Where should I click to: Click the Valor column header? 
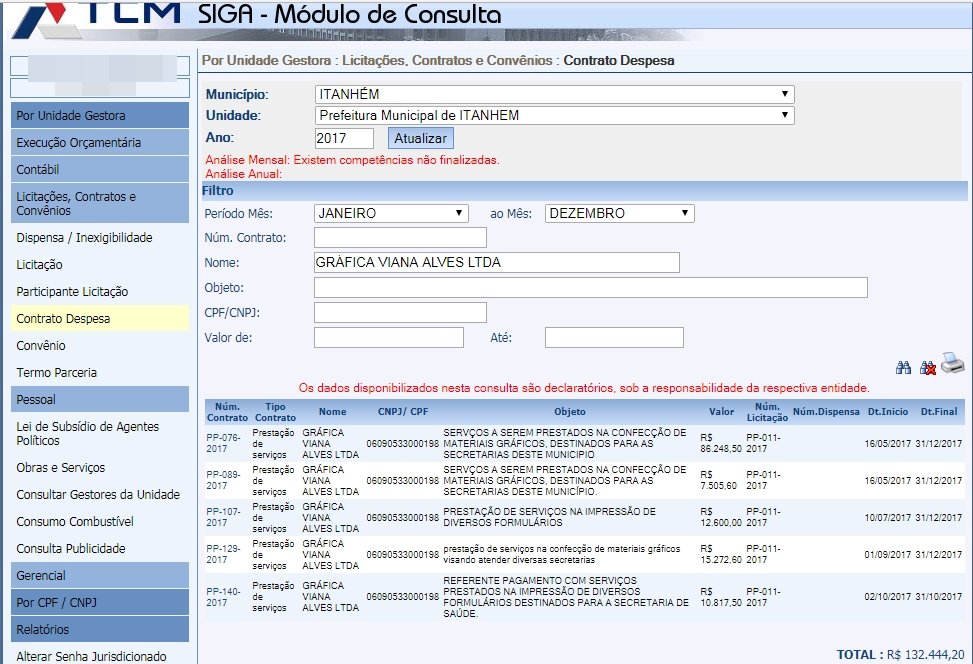click(721, 411)
